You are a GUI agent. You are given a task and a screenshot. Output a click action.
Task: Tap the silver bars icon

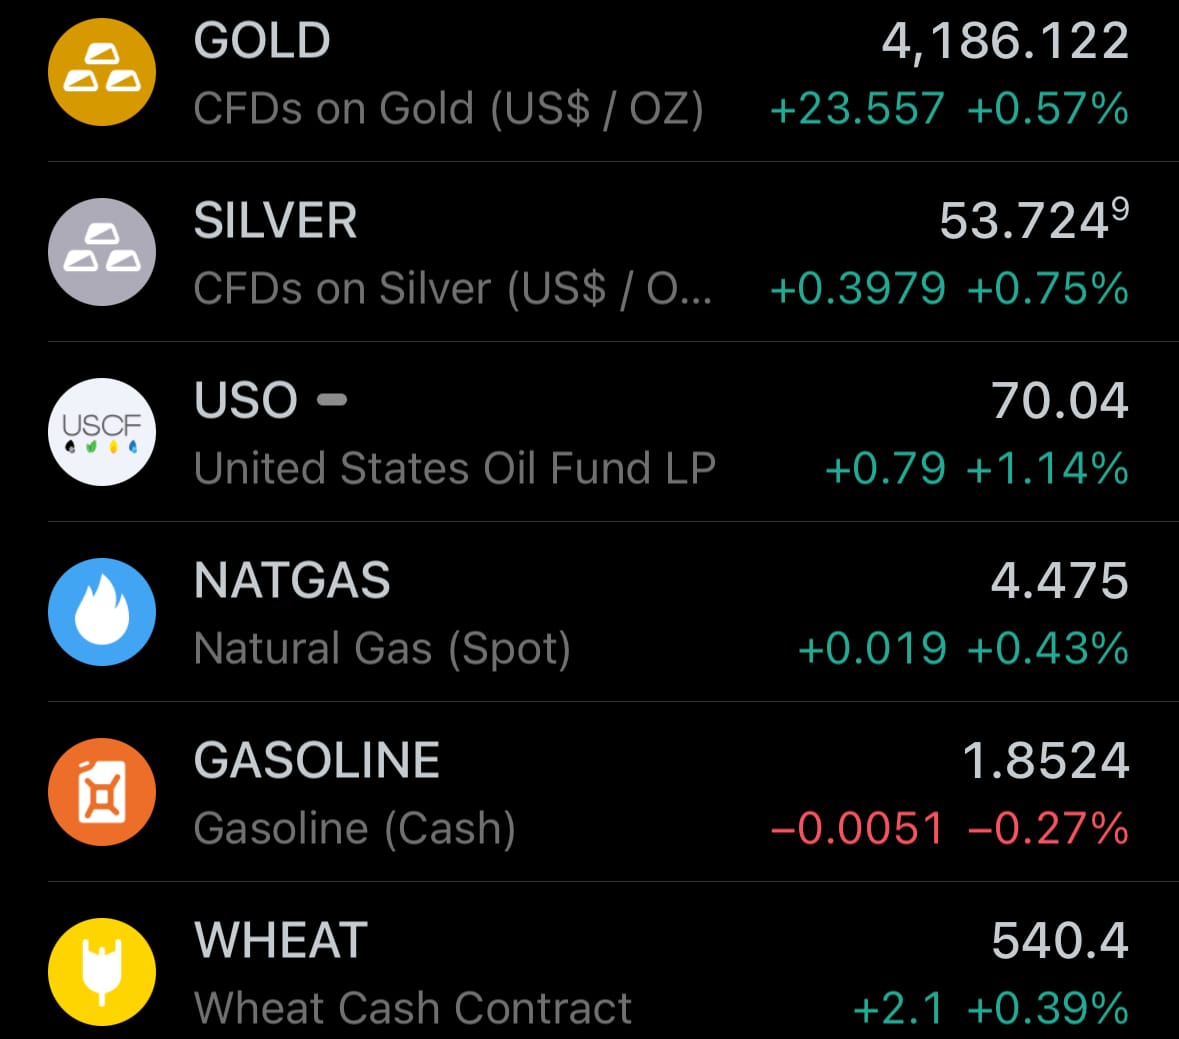[x=102, y=252]
